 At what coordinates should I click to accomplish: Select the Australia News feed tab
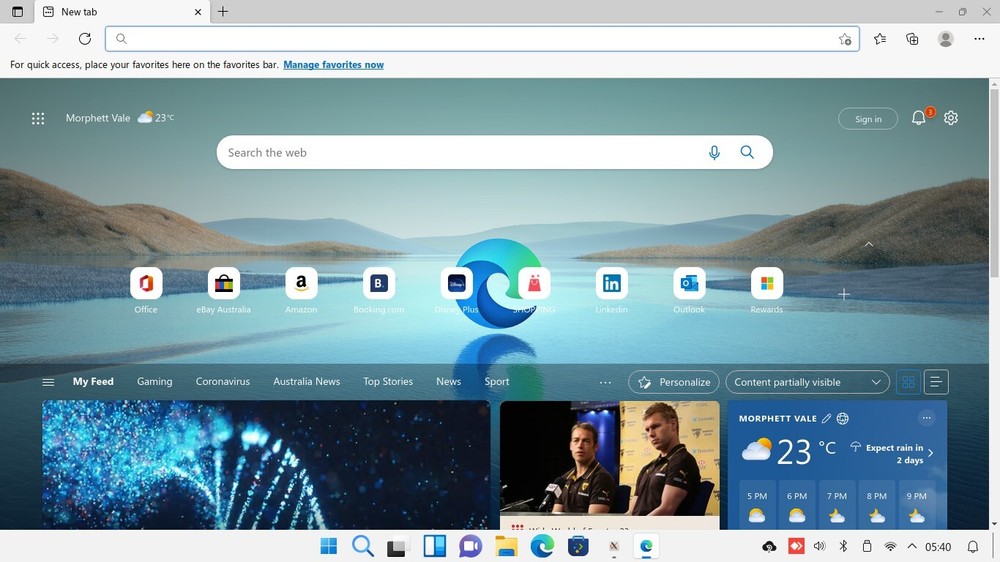pyautogui.click(x=306, y=382)
